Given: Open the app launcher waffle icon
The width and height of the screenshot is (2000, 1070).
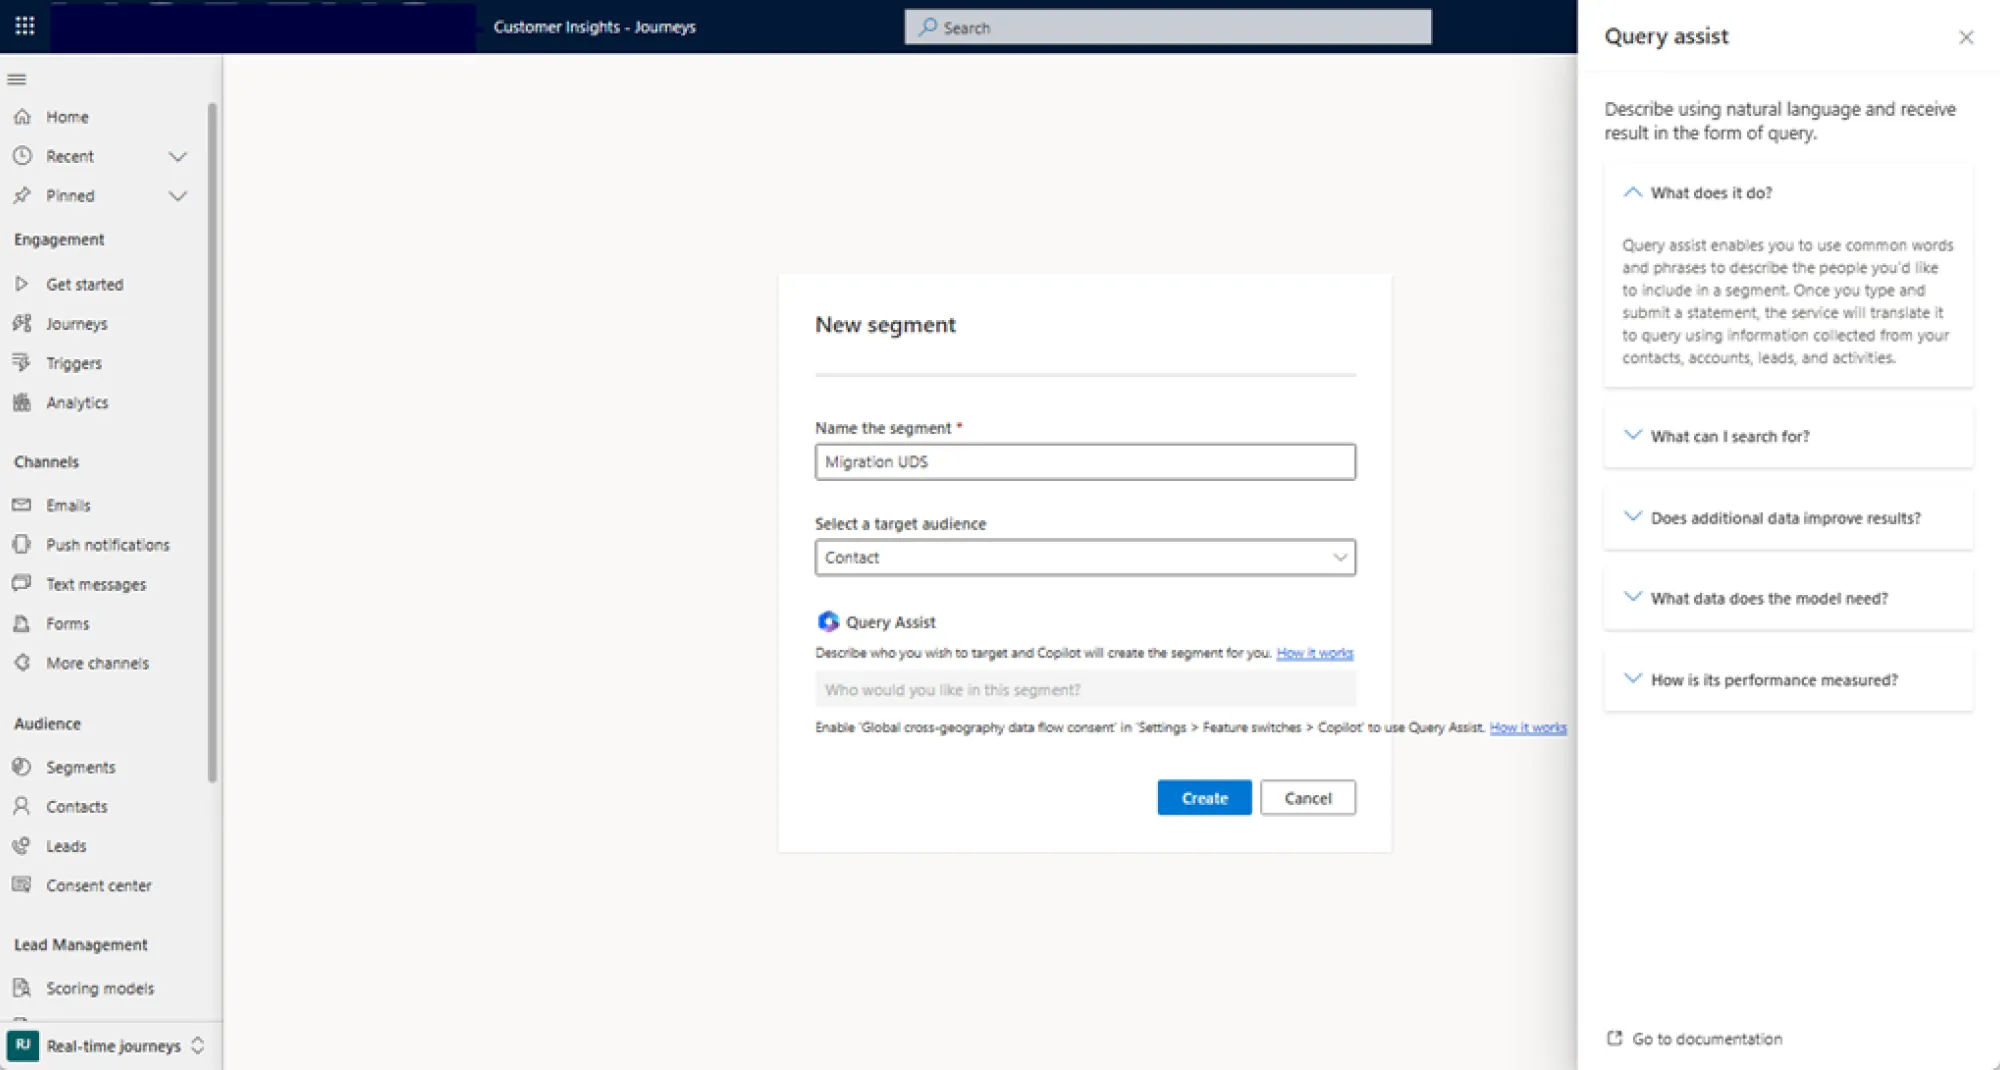Looking at the screenshot, I should (25, 26).
